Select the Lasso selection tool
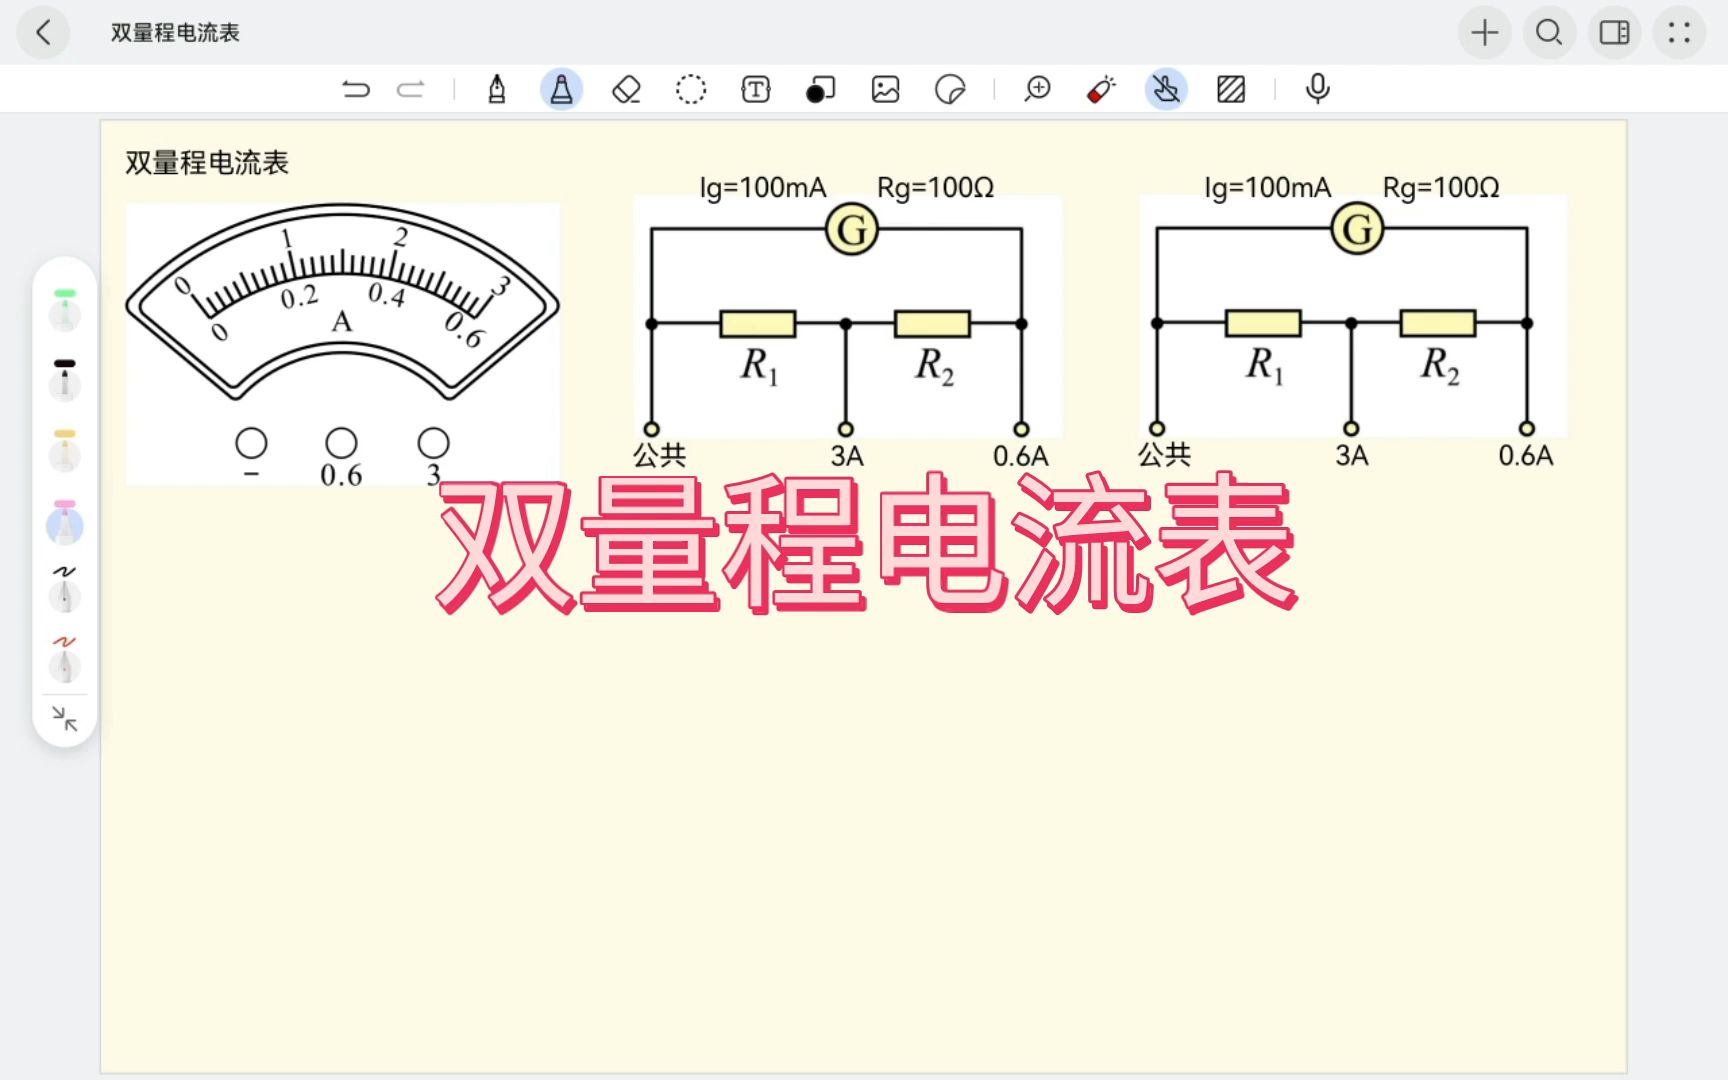 (x=691, y=90)
